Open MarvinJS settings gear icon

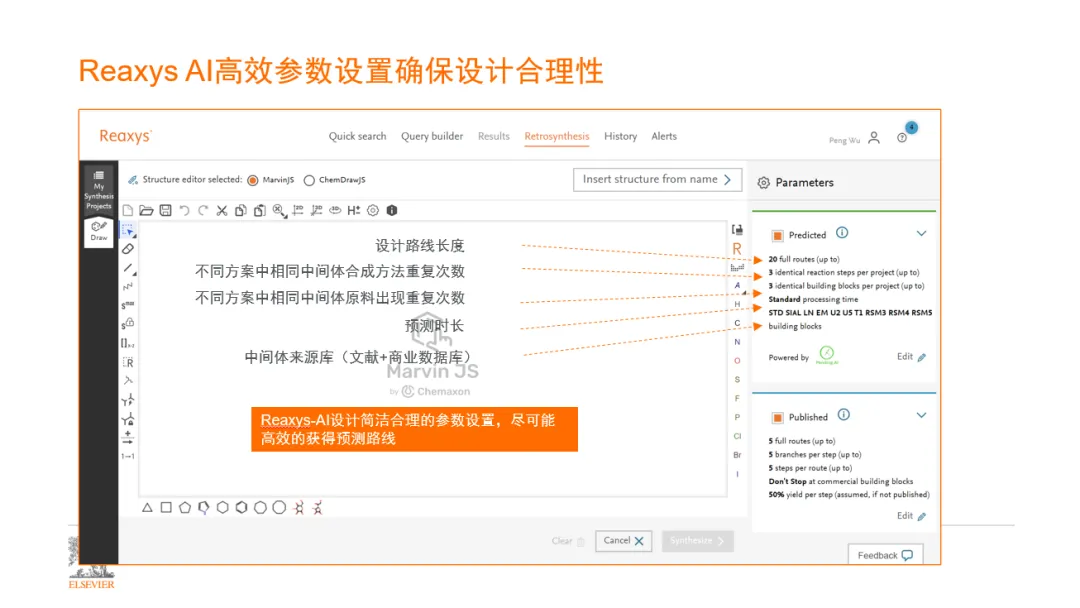[x=373, y=211]
